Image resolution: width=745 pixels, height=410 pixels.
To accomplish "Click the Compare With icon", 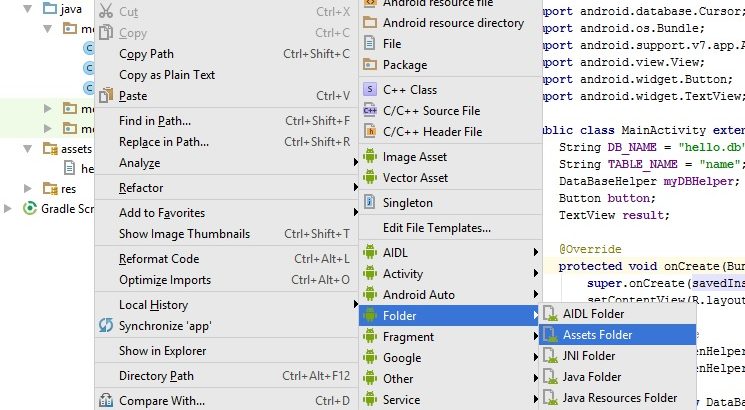I will (x=106, y=401).
